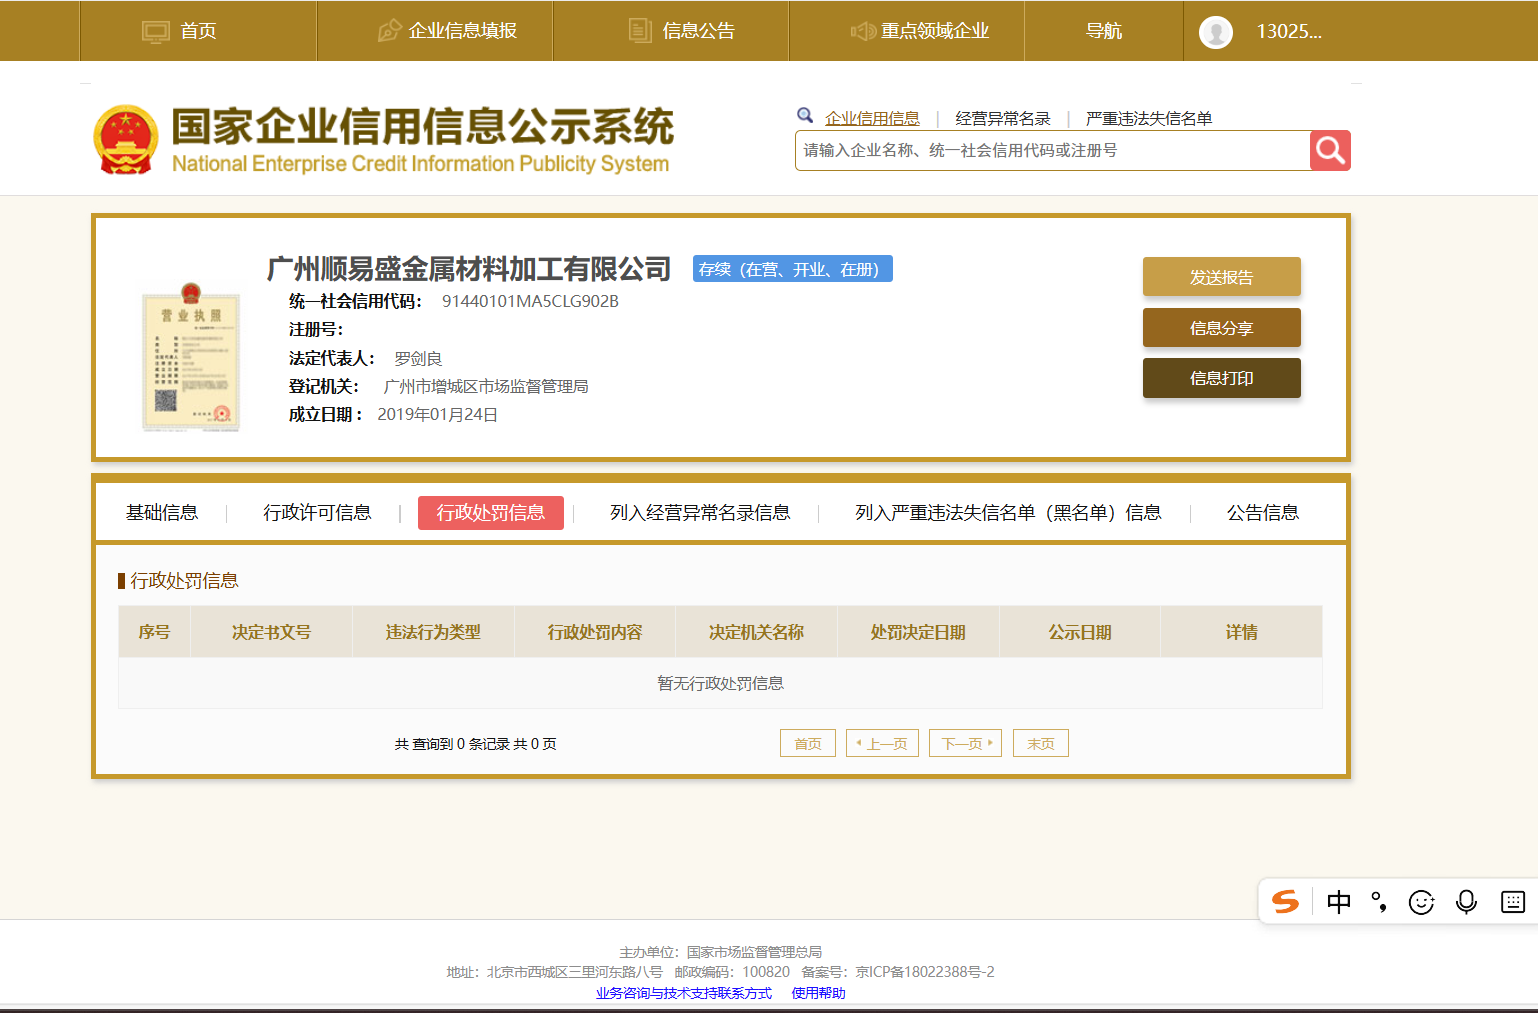
Task: Expand the 导航 navigation menu
Action: click(1104, 31)
